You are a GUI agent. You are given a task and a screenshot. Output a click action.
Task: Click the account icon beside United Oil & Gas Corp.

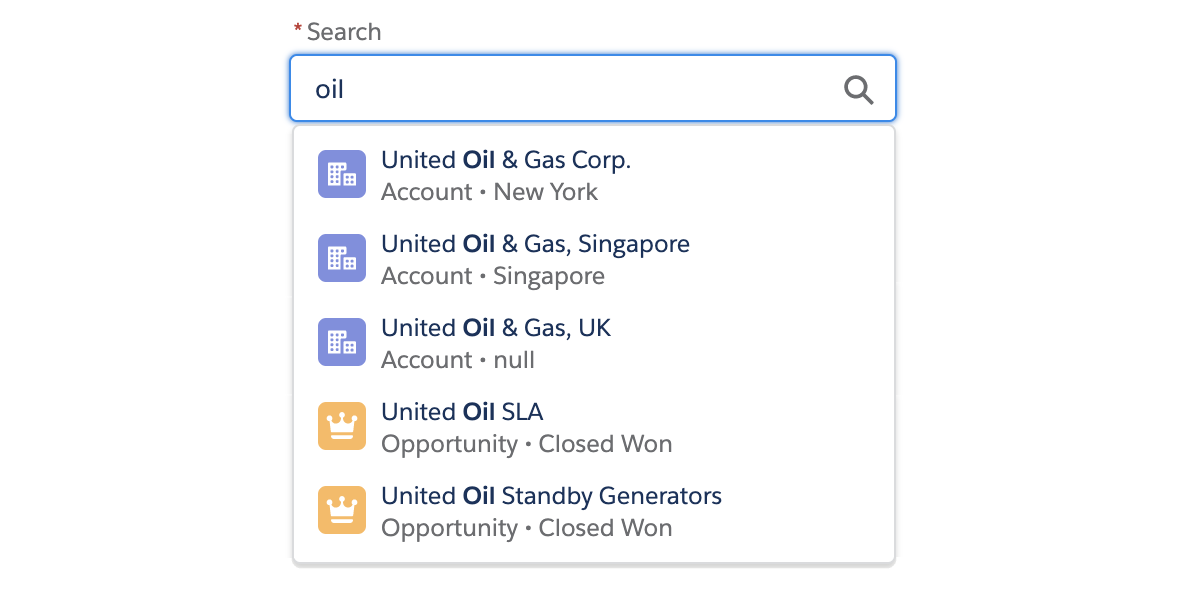tap(341, 174)
